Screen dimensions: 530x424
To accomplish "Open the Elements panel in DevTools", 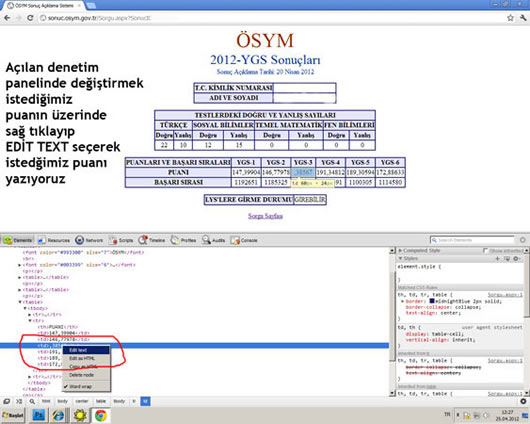I will click(18, 240).
